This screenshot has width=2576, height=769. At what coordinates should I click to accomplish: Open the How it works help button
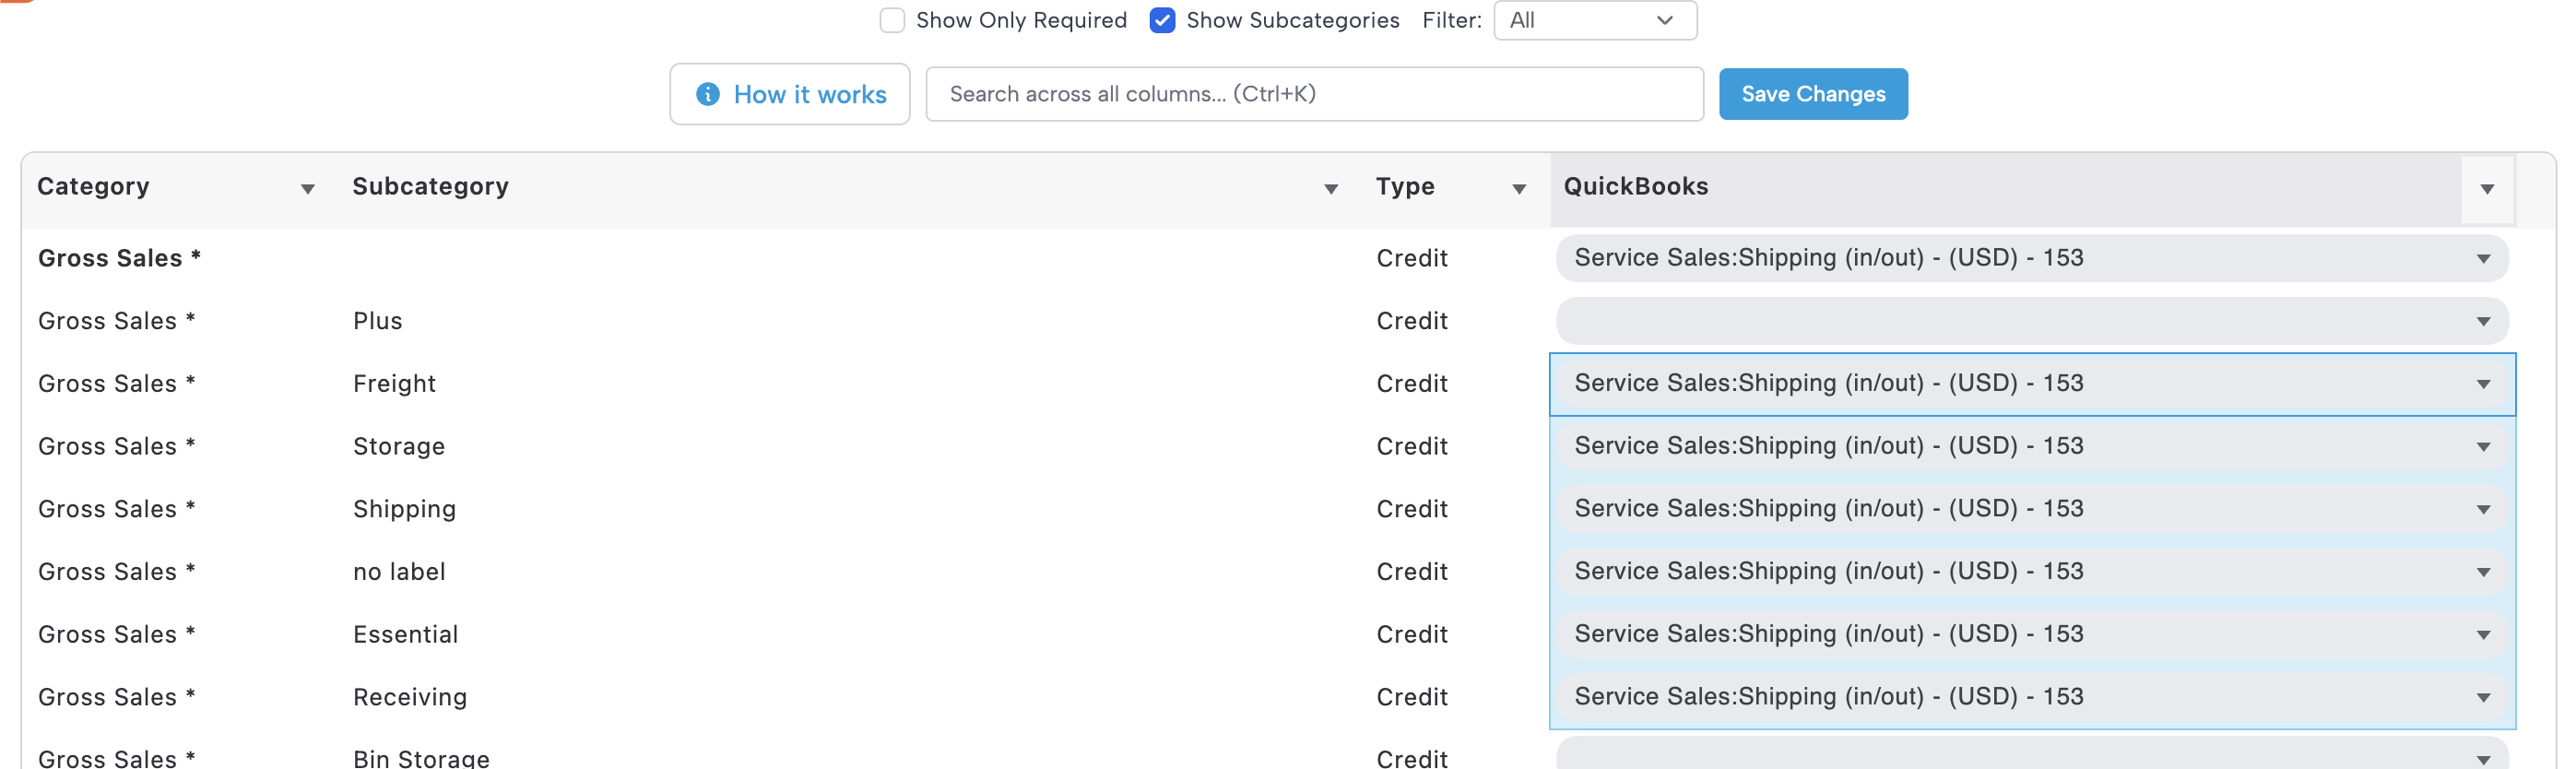pos(789,94)
